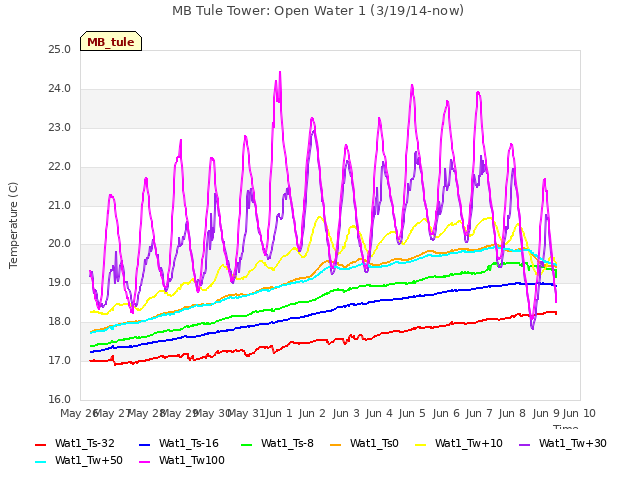
Task: Click the Jun 7 x-axis date label
Action: (x=479, y=413)
